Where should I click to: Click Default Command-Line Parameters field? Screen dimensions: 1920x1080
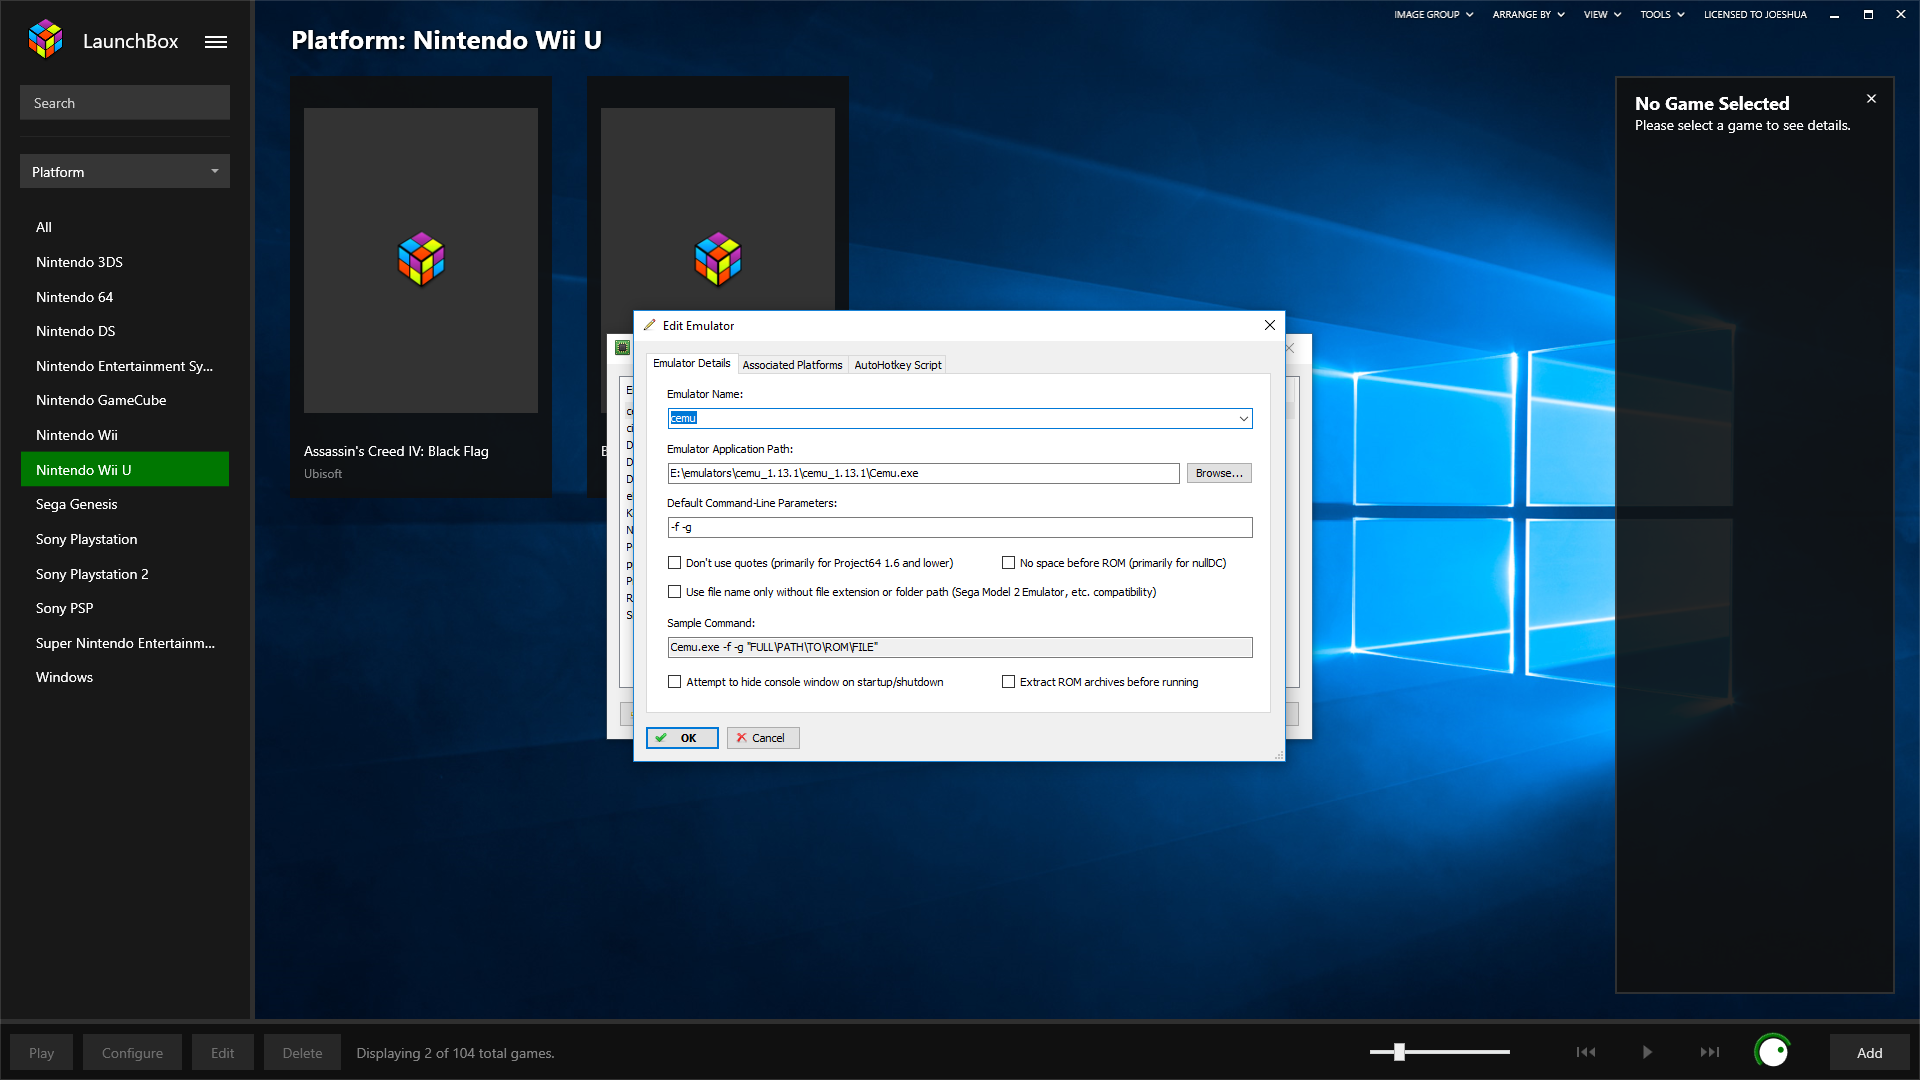959,527
